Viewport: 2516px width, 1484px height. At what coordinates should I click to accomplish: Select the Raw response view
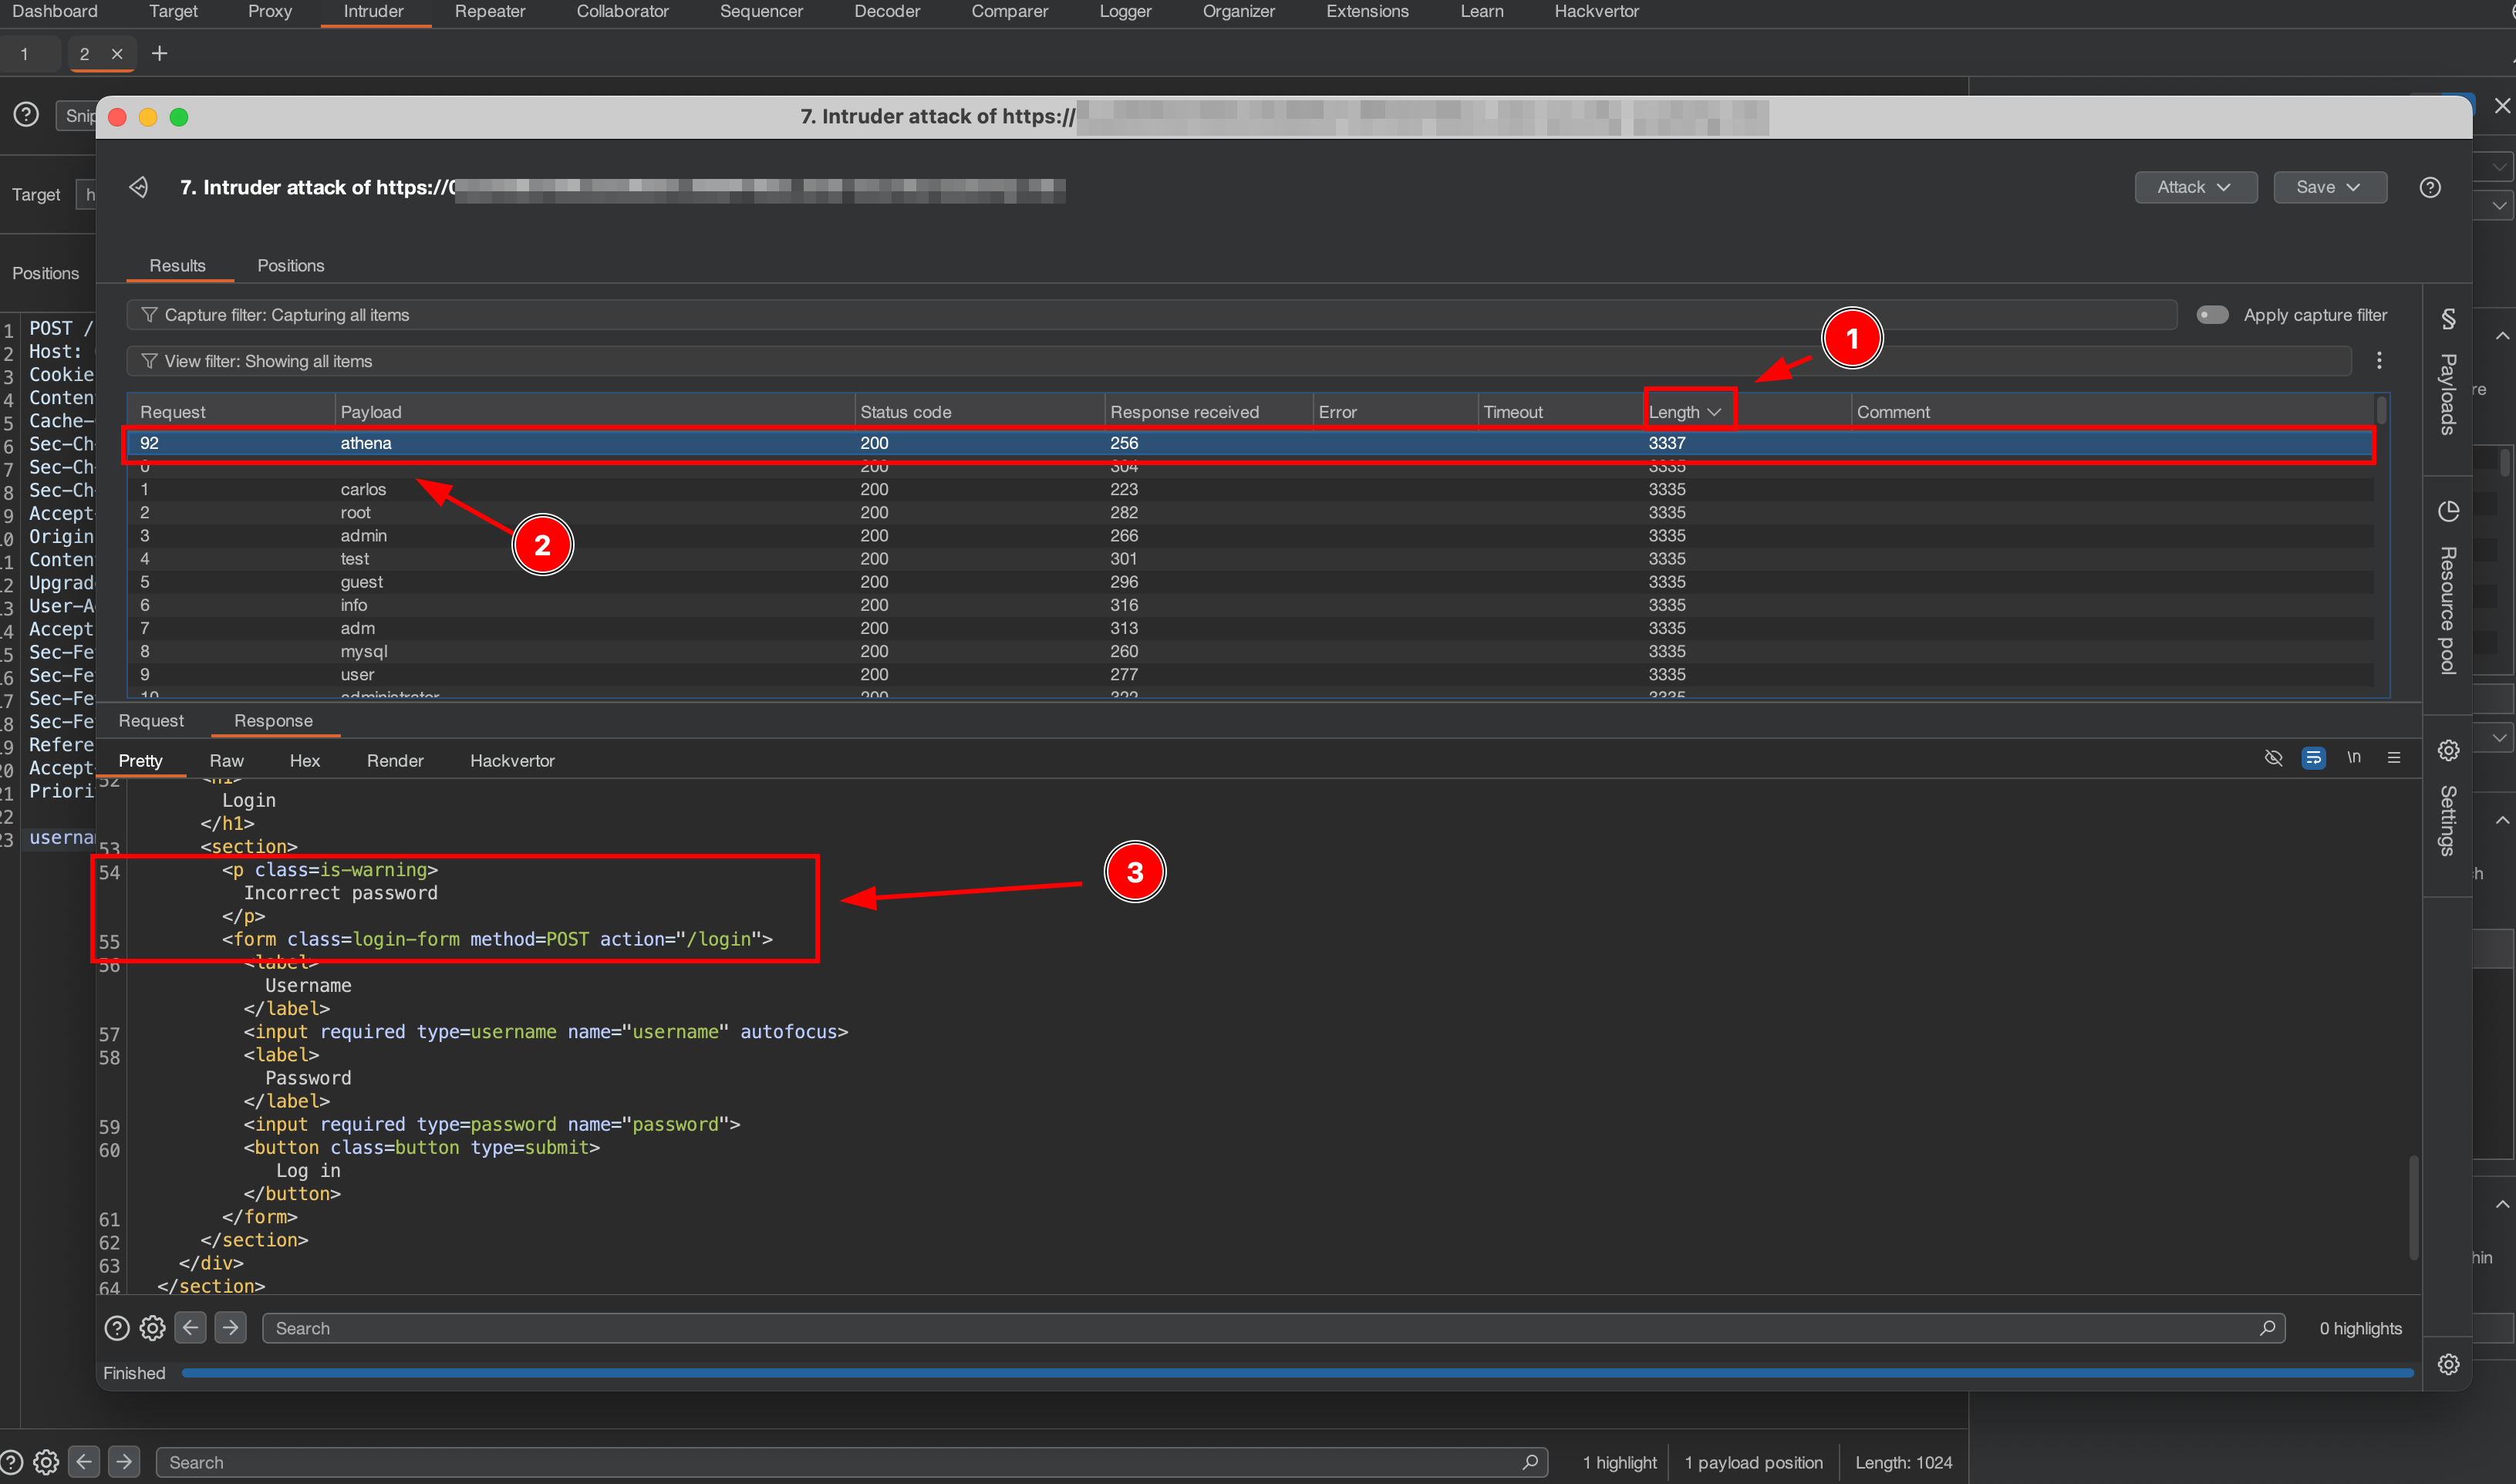coord(226,760)
